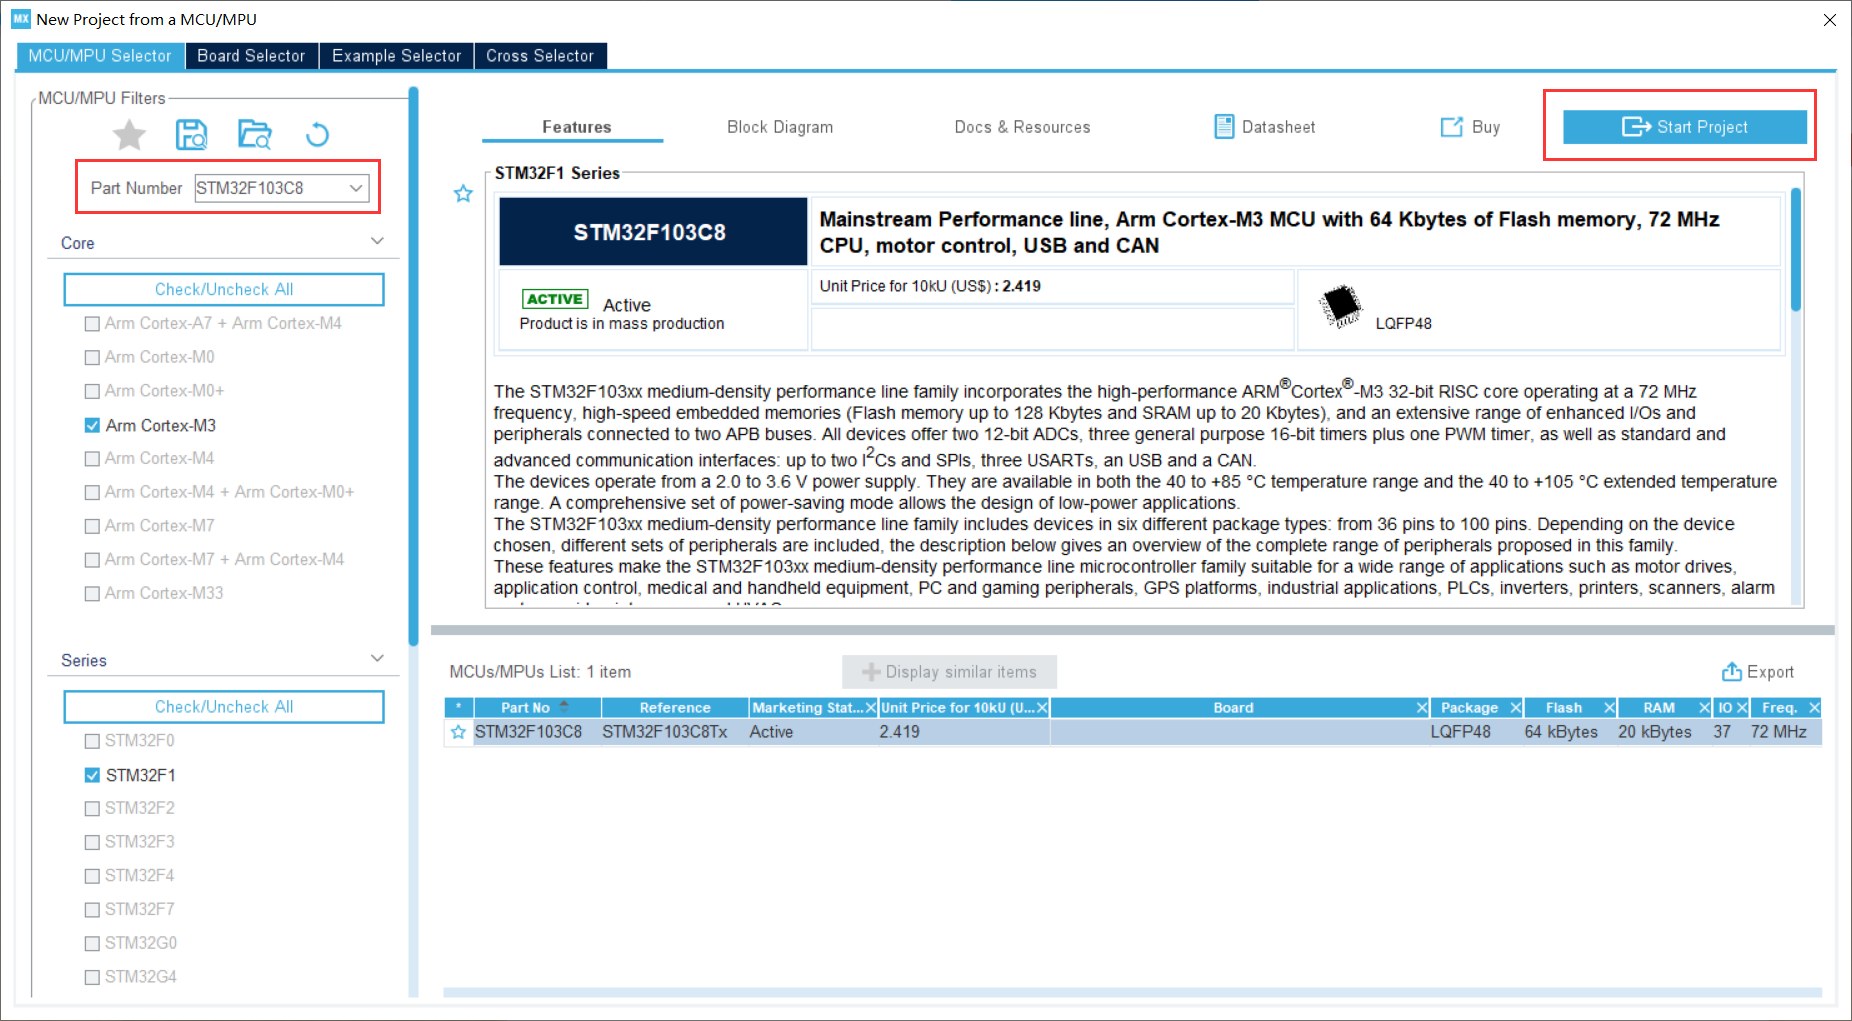Switch to the MCU/MPU Selector tab

[x=100, y=56]
